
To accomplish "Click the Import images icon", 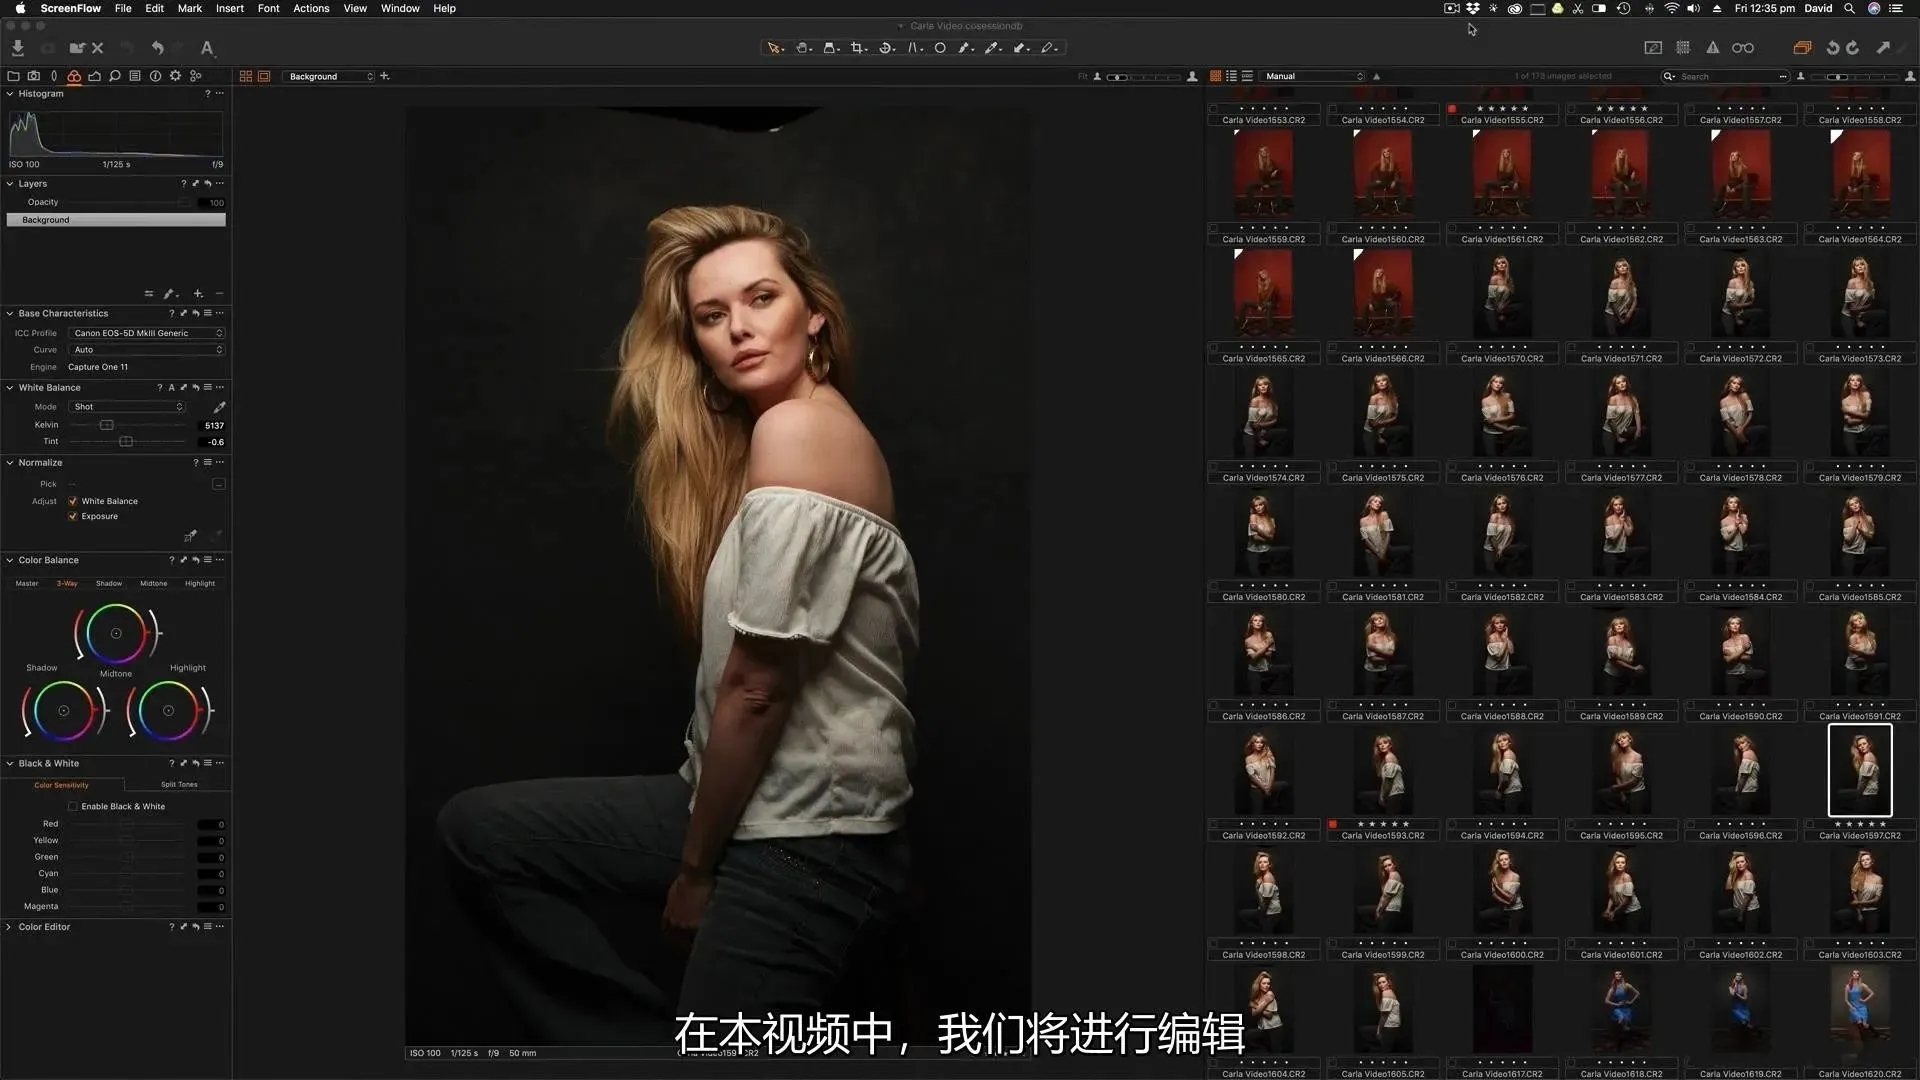I will pos(17,47).
